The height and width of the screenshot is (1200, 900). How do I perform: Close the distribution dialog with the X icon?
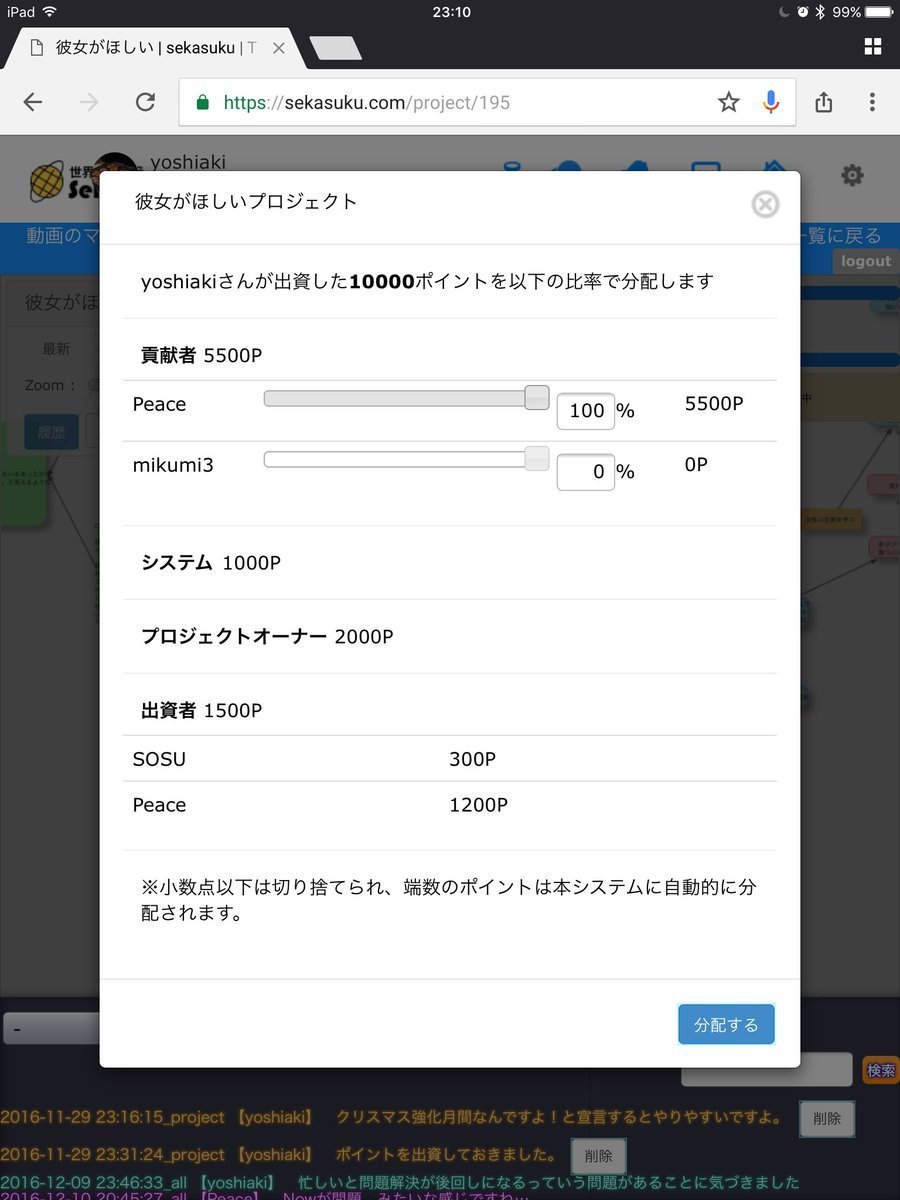tap(765, 205)
